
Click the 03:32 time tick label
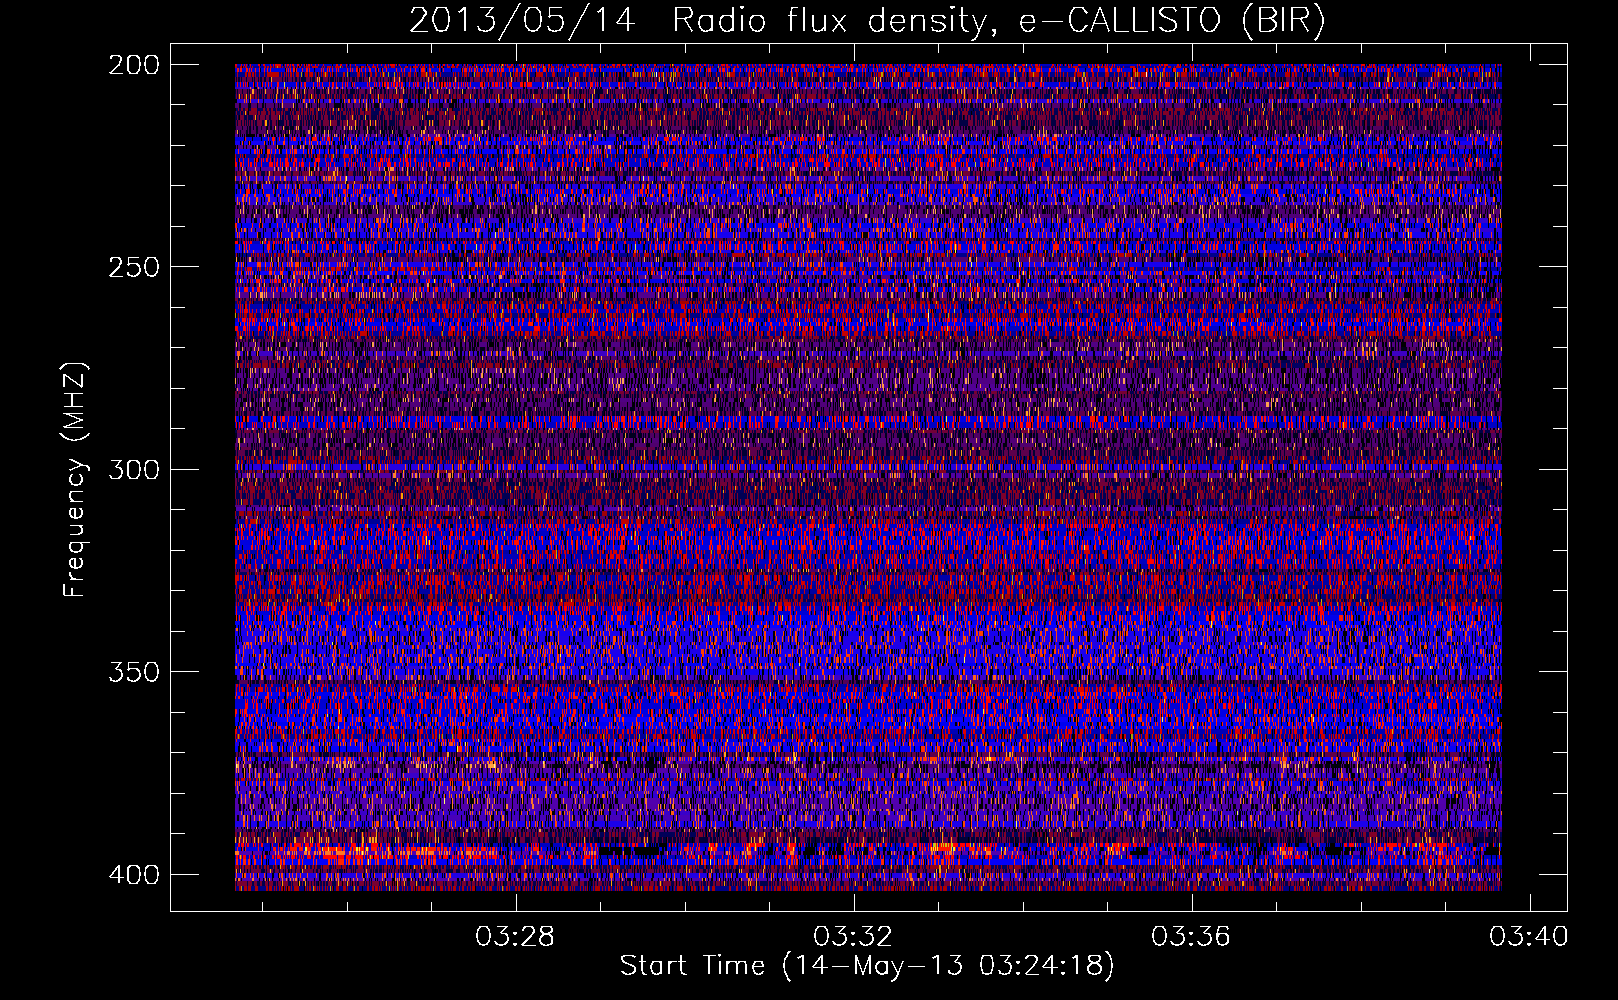pos(853,937)
